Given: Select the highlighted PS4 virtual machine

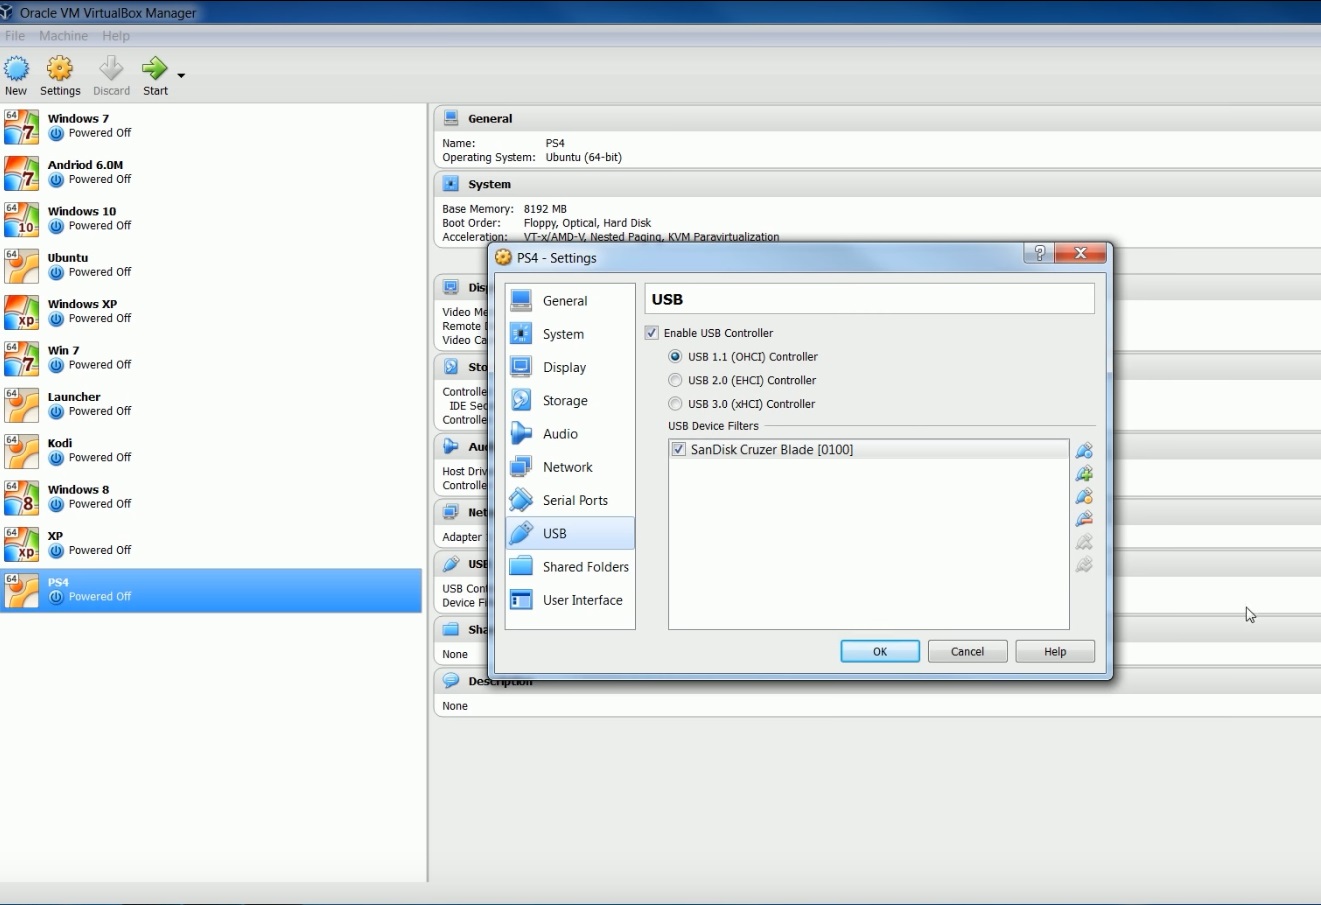Looking at the screenshot, I should coord(211,590).
